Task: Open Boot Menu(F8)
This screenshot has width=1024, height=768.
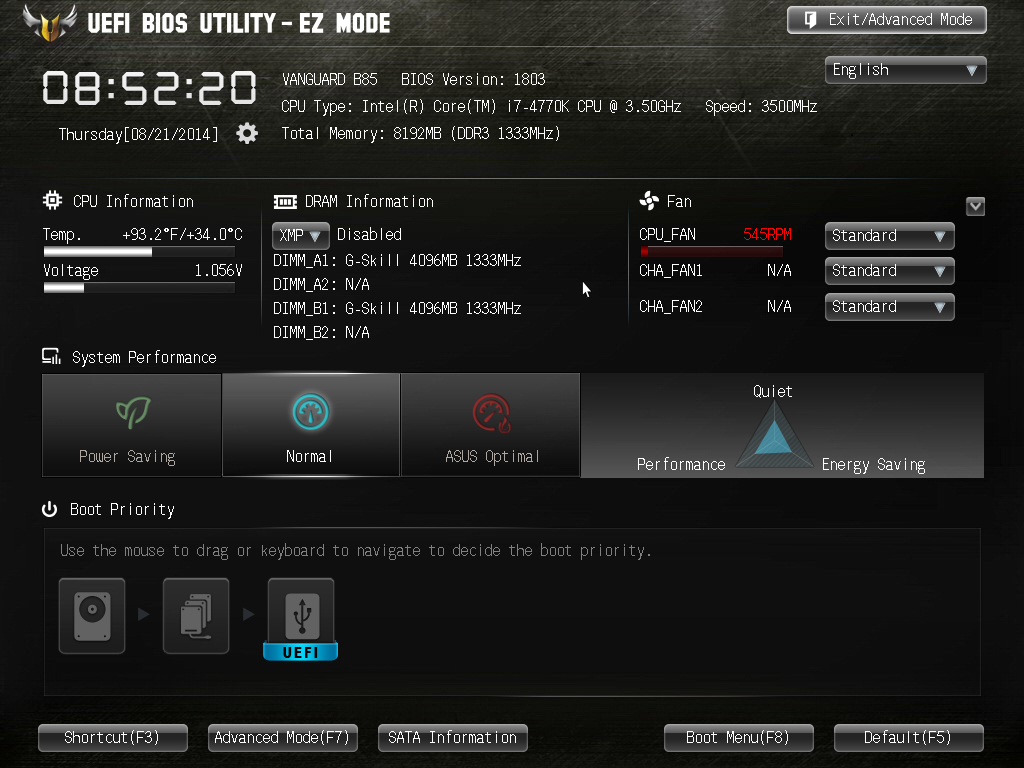Action: tap(739, 738)
